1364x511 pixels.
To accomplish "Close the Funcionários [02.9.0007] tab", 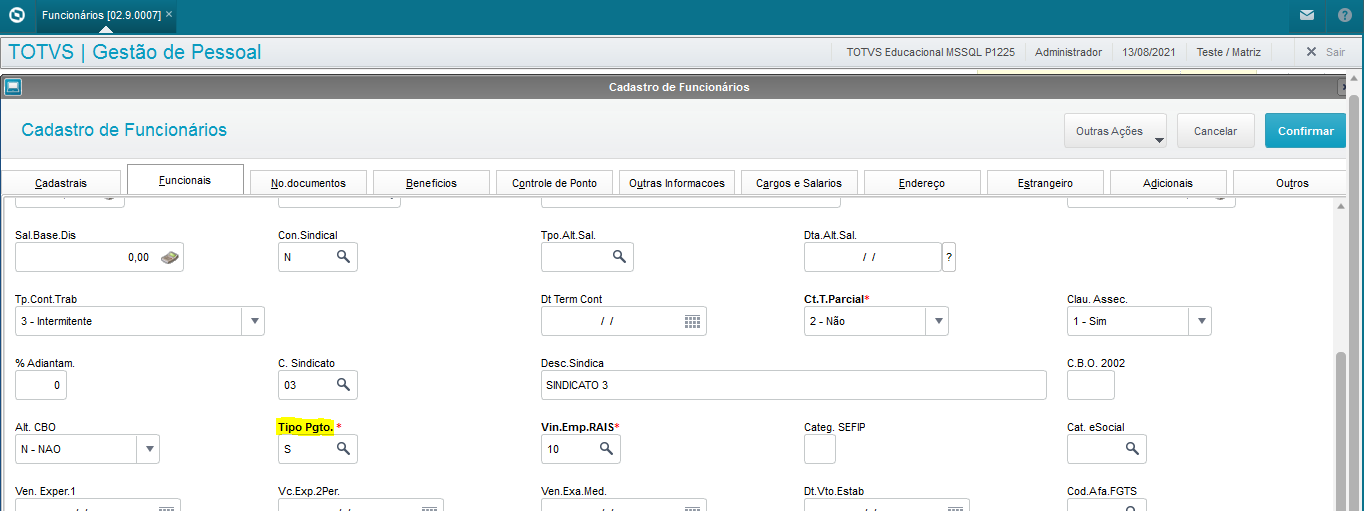I will [x=169, y=15].
